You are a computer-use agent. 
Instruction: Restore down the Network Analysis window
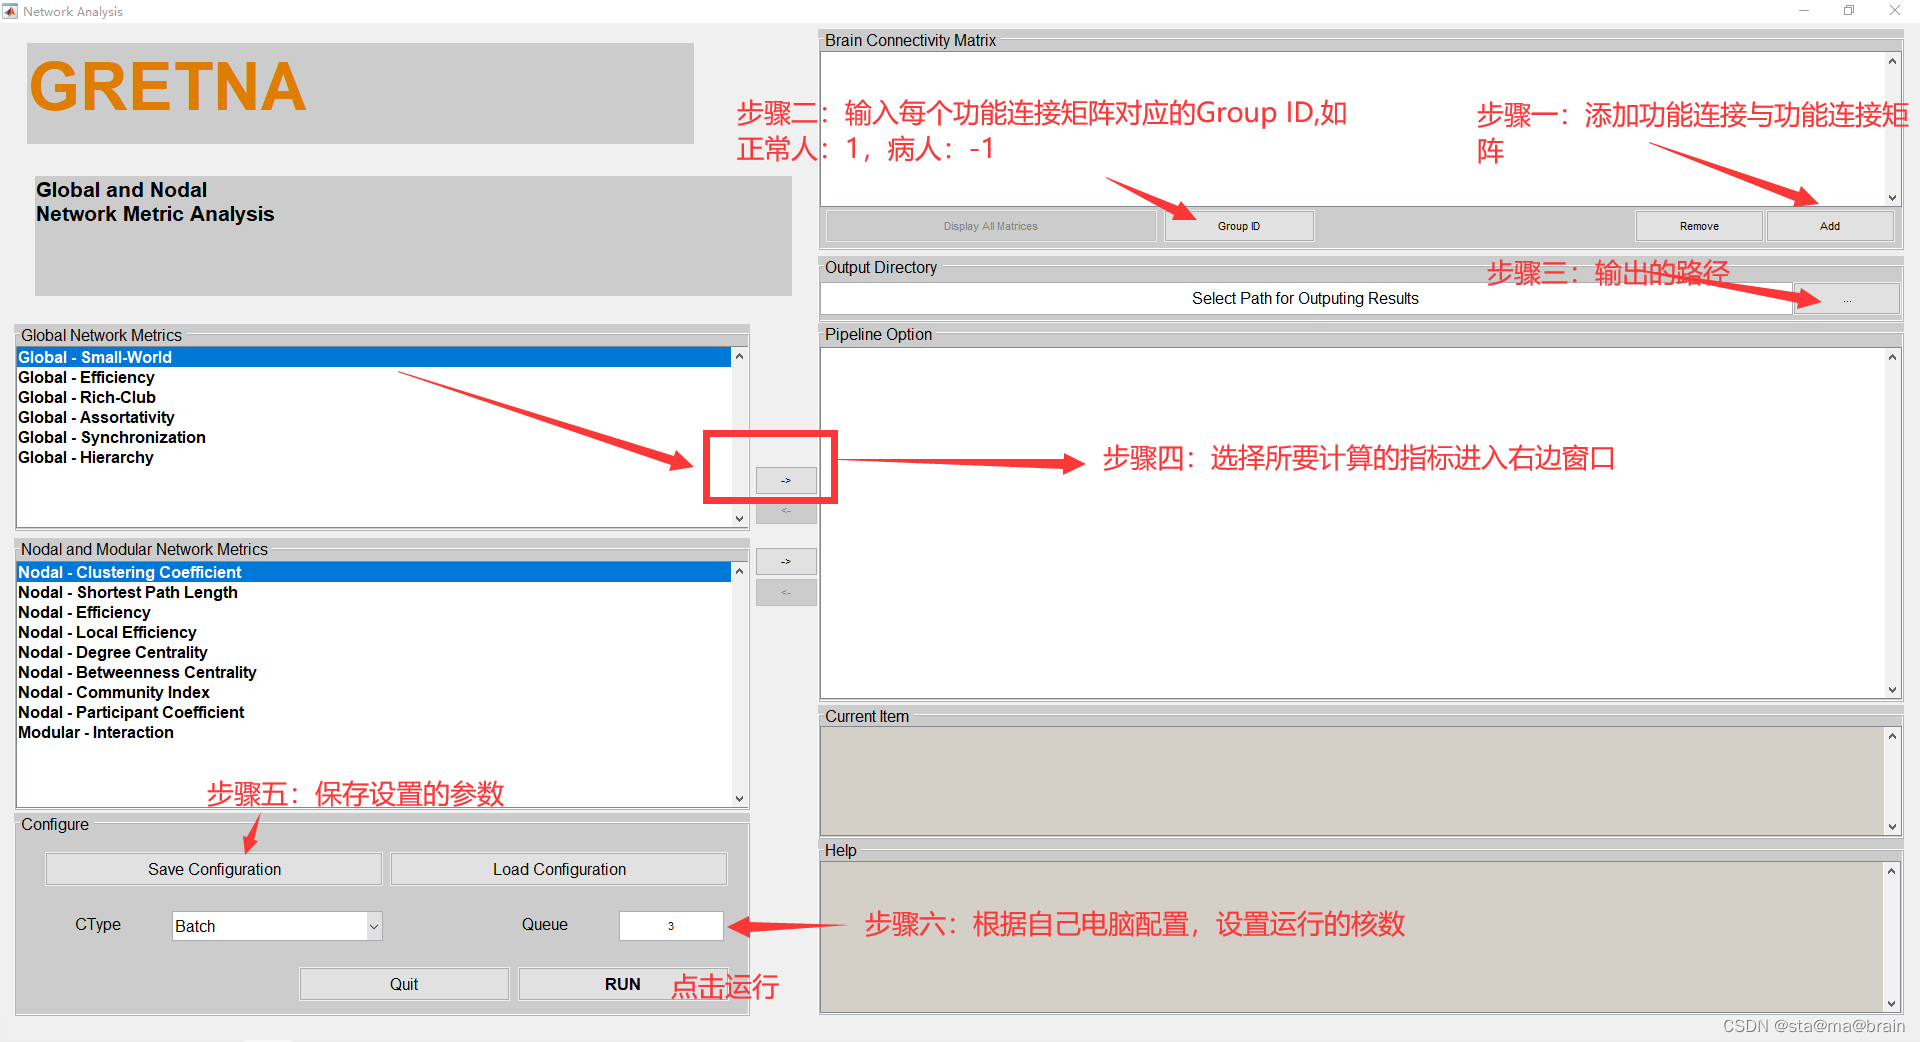(1849, 11)
